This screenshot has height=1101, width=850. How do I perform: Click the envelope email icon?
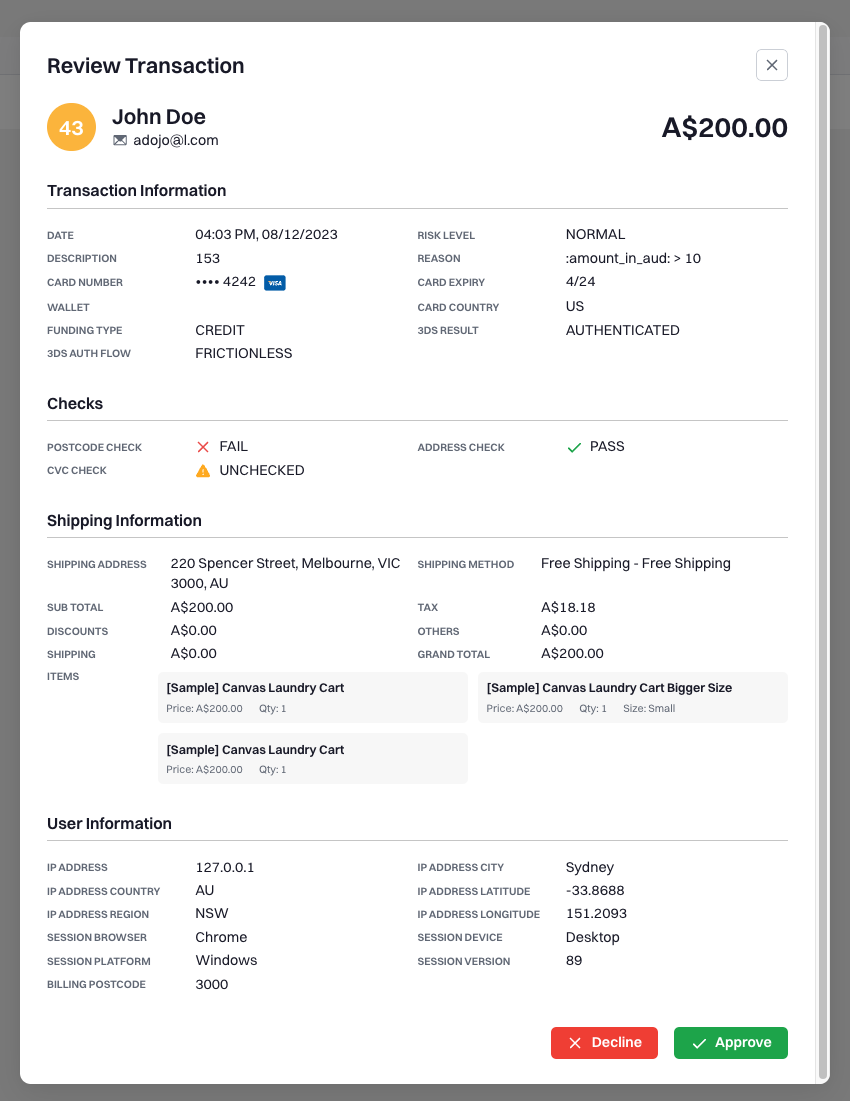point(120,140)
